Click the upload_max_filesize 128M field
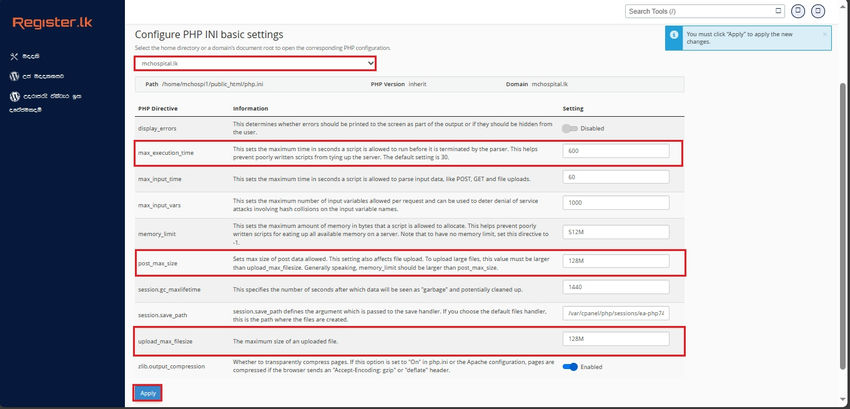Viewport: 850px width, 409px height. (616, 339)
